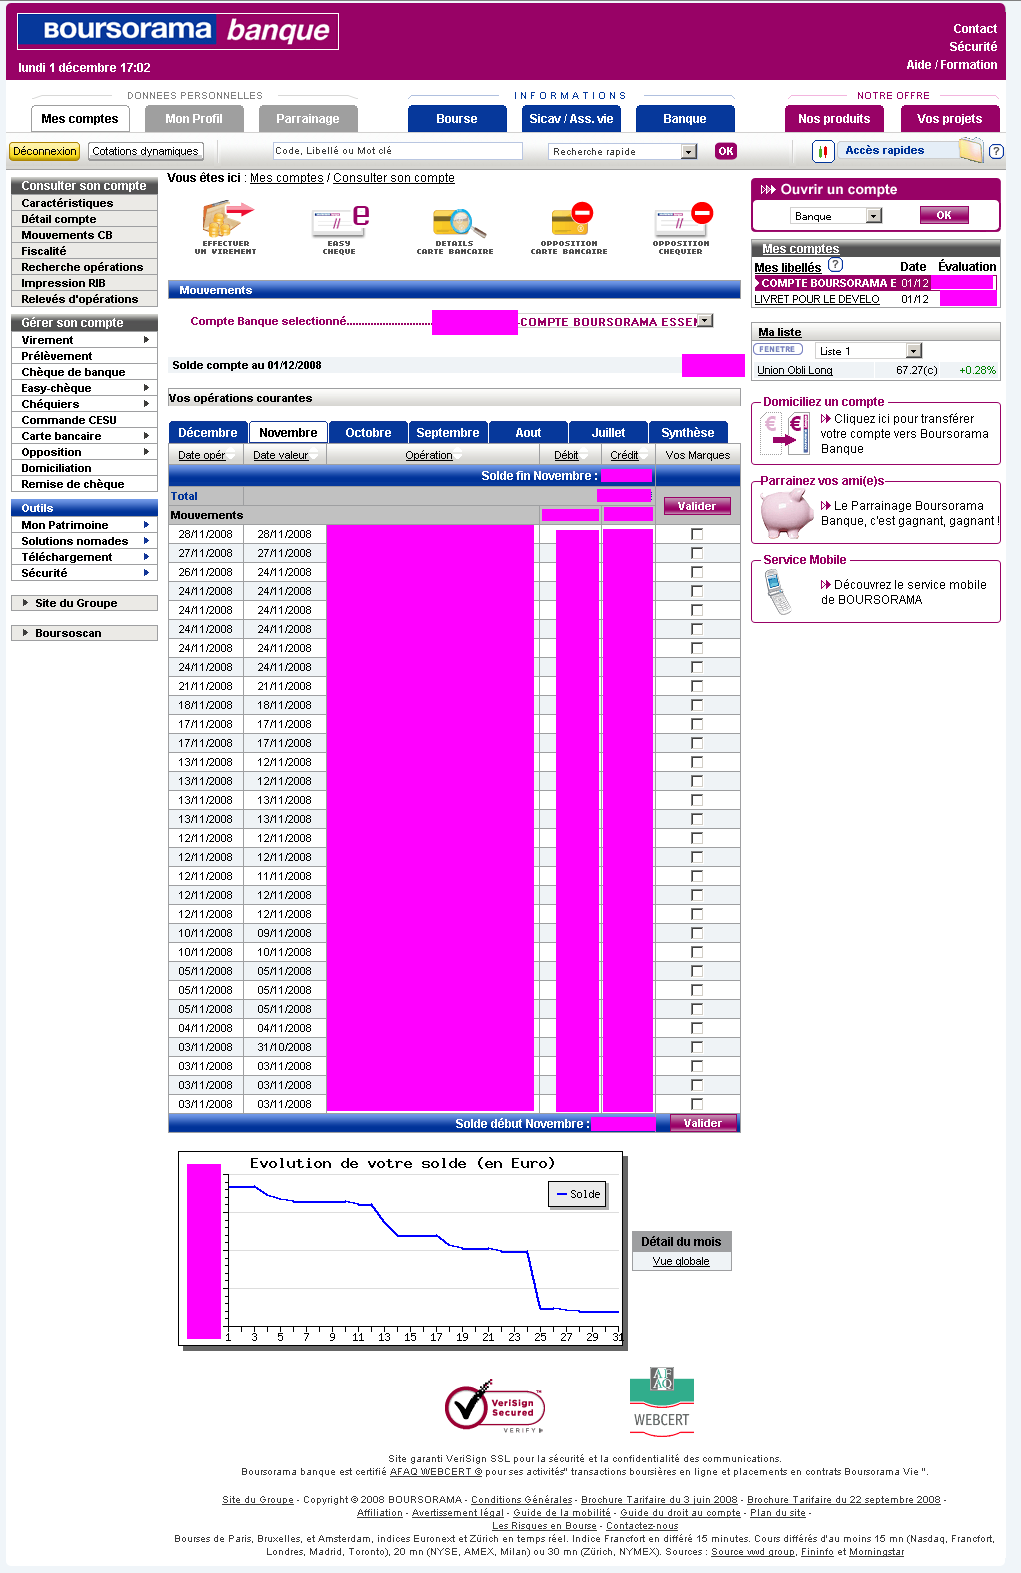Click the search field for code or keyword
Image resolution: width=1021 pixels, height=1573 pixels.
pos(397,151)
